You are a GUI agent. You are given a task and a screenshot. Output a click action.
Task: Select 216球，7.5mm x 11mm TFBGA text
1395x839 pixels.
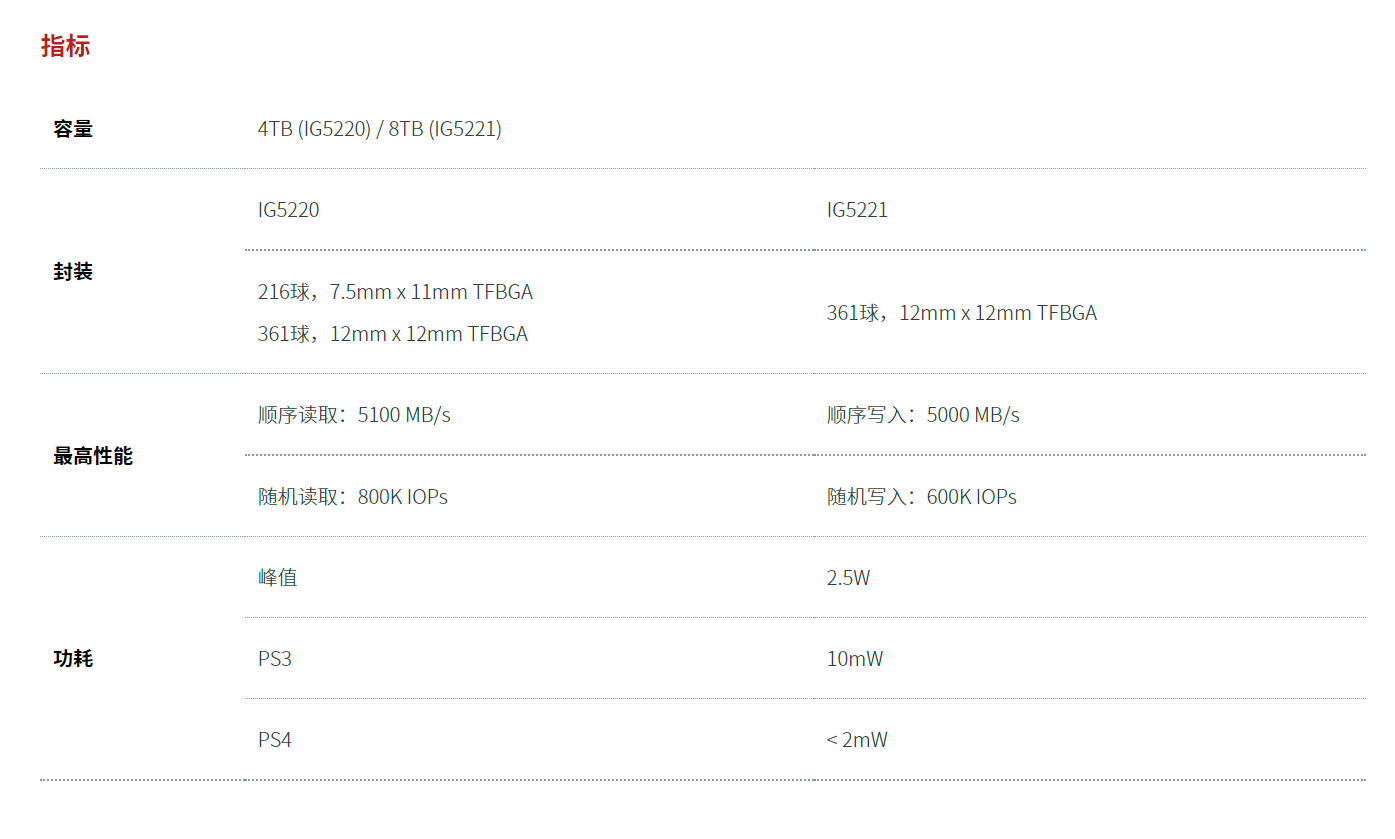point(395,292)
